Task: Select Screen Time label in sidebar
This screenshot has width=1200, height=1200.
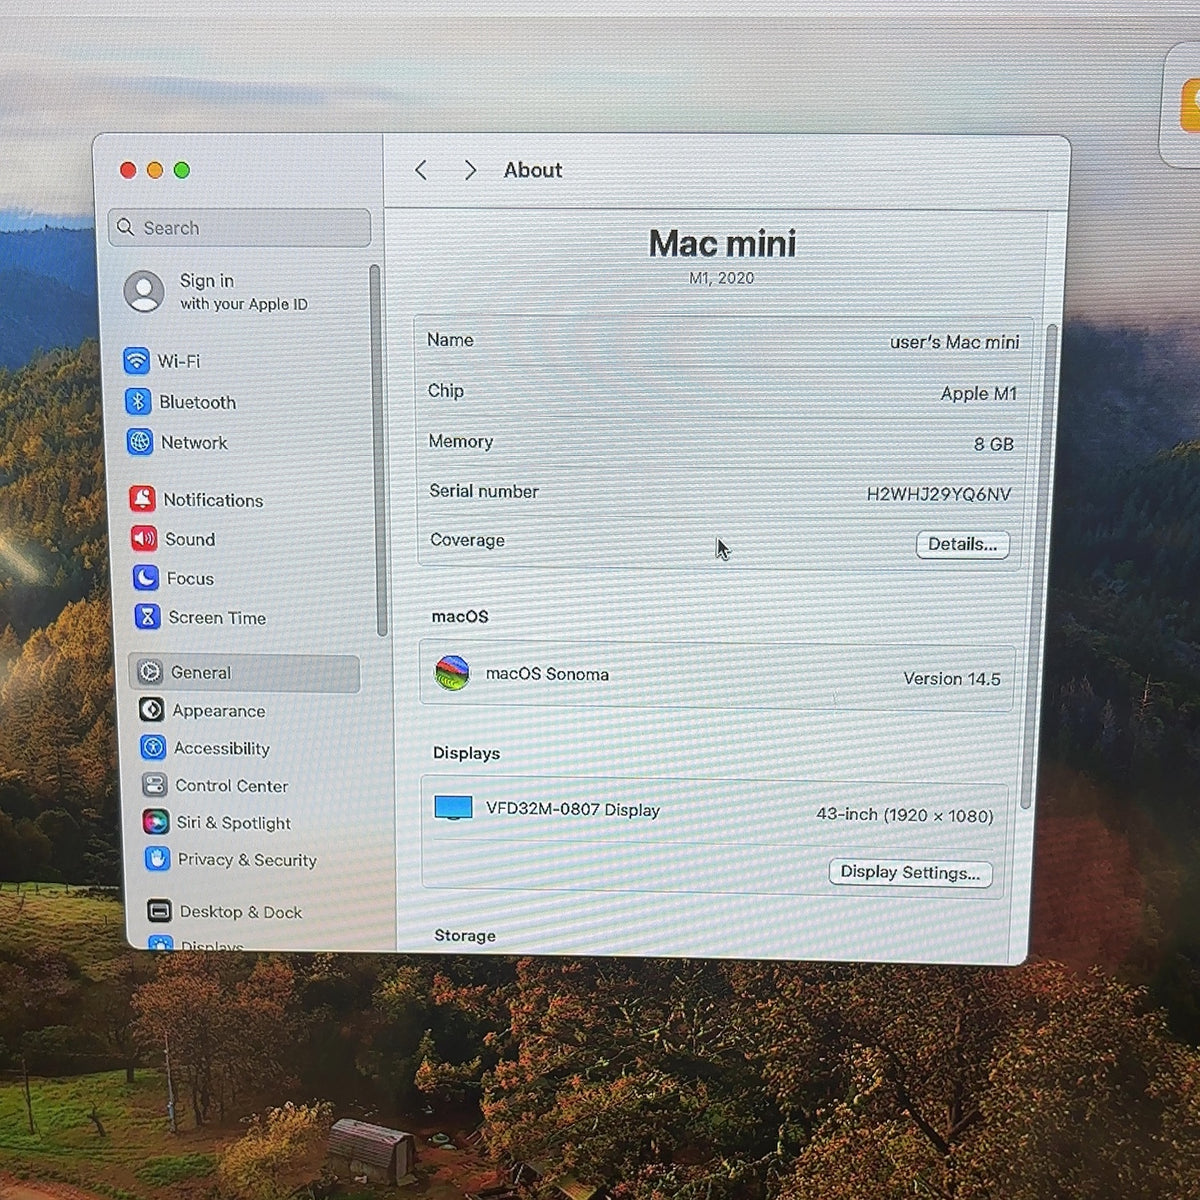Action: coord(217,618)
